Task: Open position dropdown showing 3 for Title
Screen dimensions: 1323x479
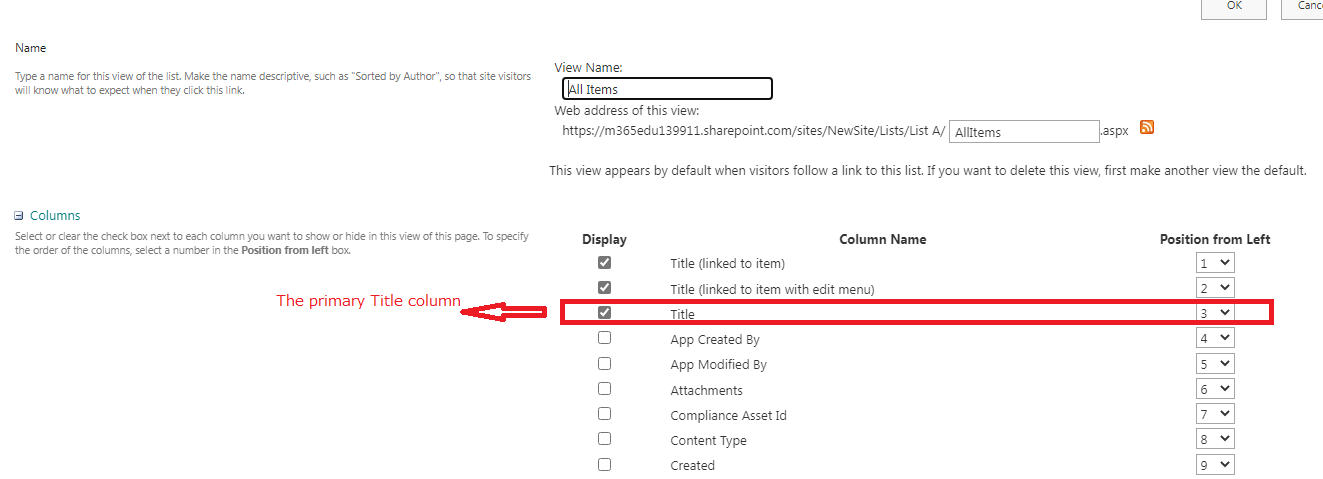Action: (x=1216, y=313)
